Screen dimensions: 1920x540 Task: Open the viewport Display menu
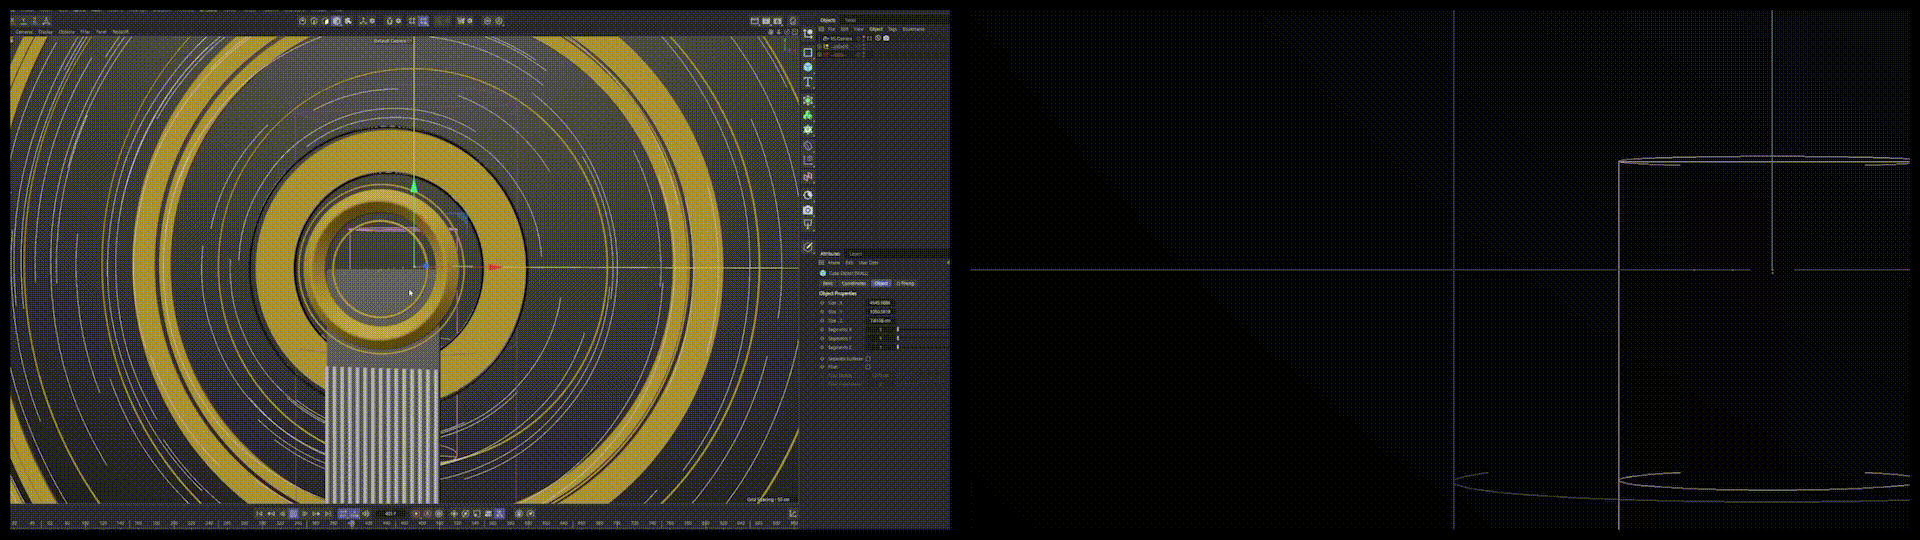(45, 32)
